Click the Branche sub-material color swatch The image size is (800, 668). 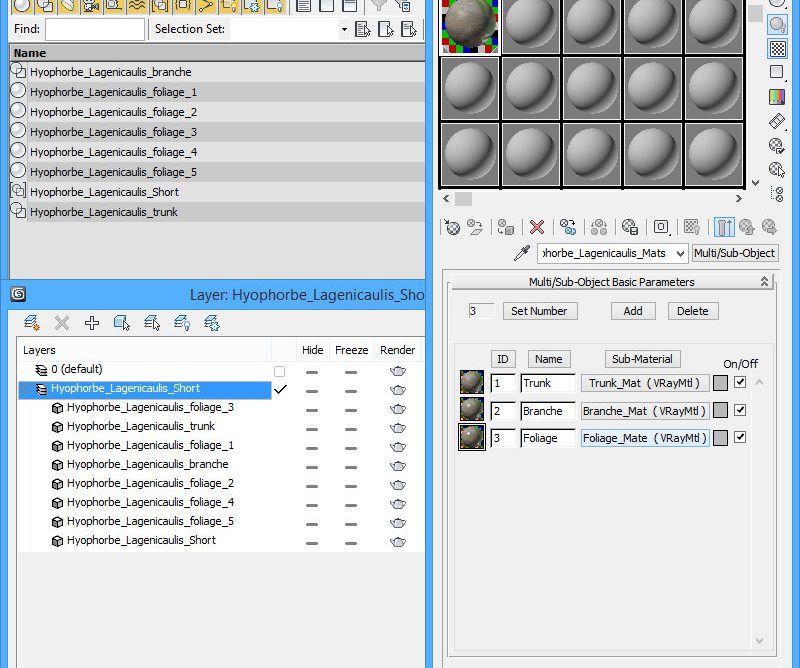720,410
